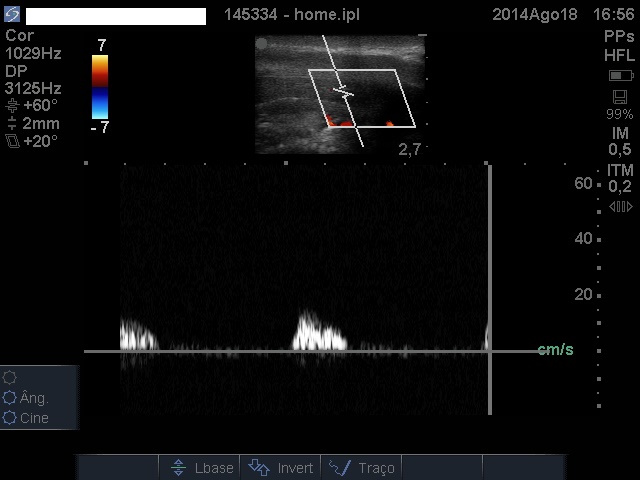Image resolution: width=640 pixels, height=480 pixels.
Task: Click the Doppler angle correction icon beside +60°
Action: (x=11, y=105)
